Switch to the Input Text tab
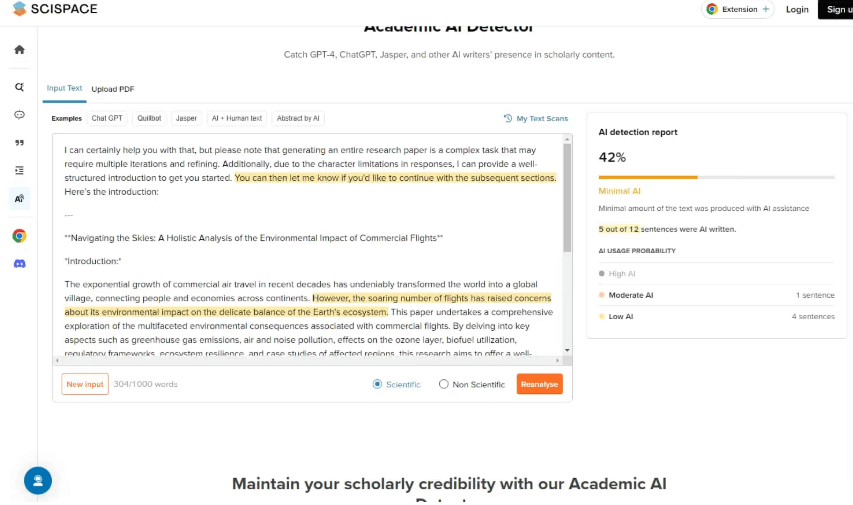Viewport: 853px width, 505px height. (64, 88)
